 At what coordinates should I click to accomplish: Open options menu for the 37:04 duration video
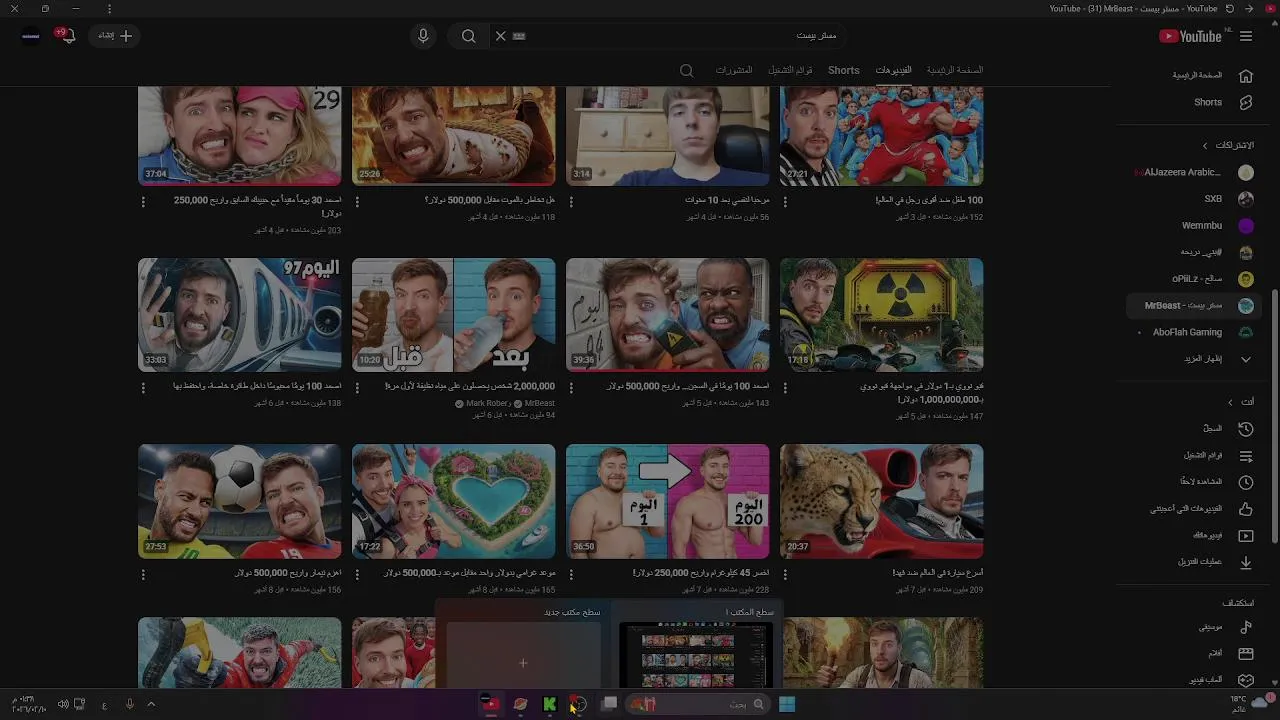143,201
